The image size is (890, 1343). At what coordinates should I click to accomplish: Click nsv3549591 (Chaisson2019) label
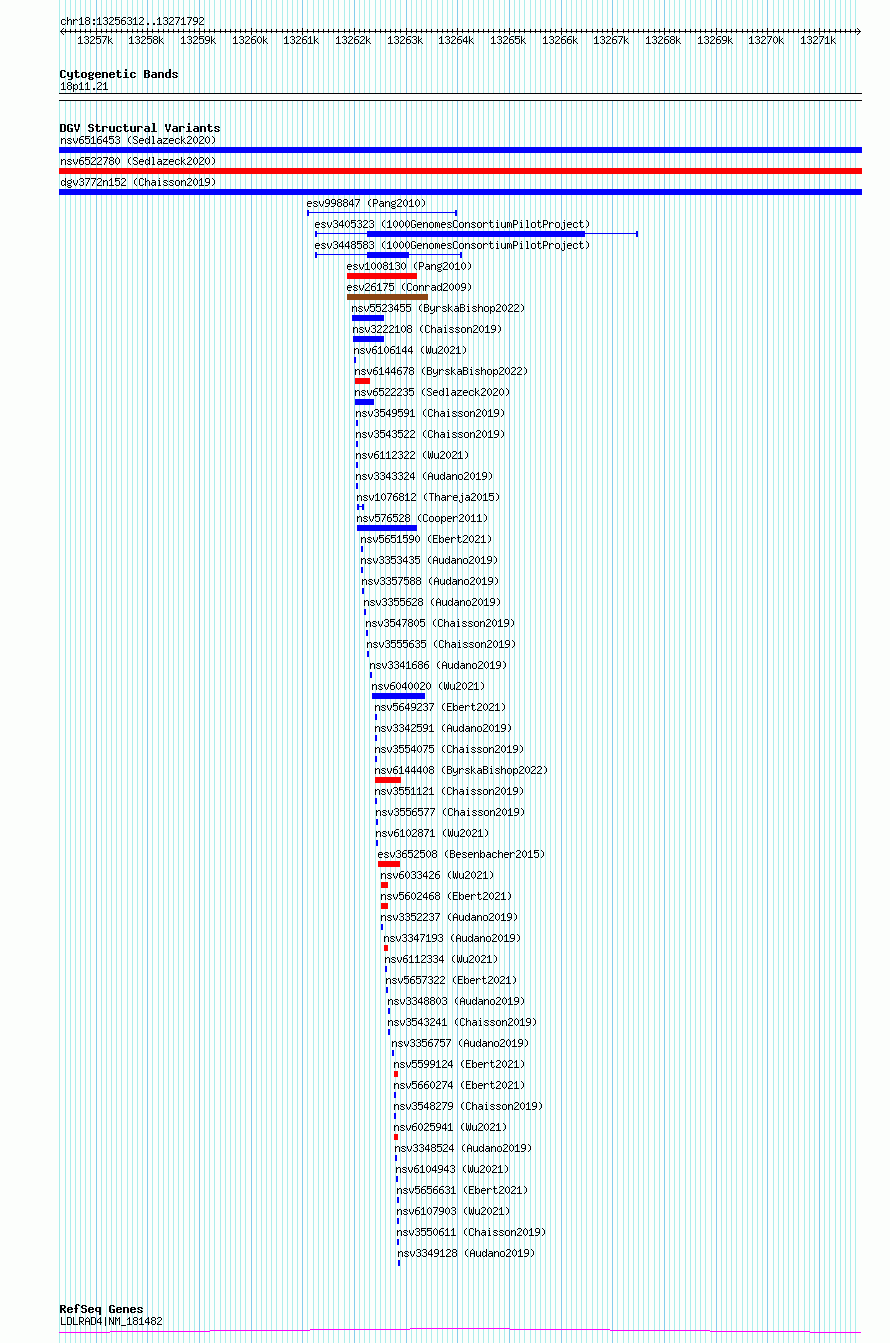pos(430,413)
